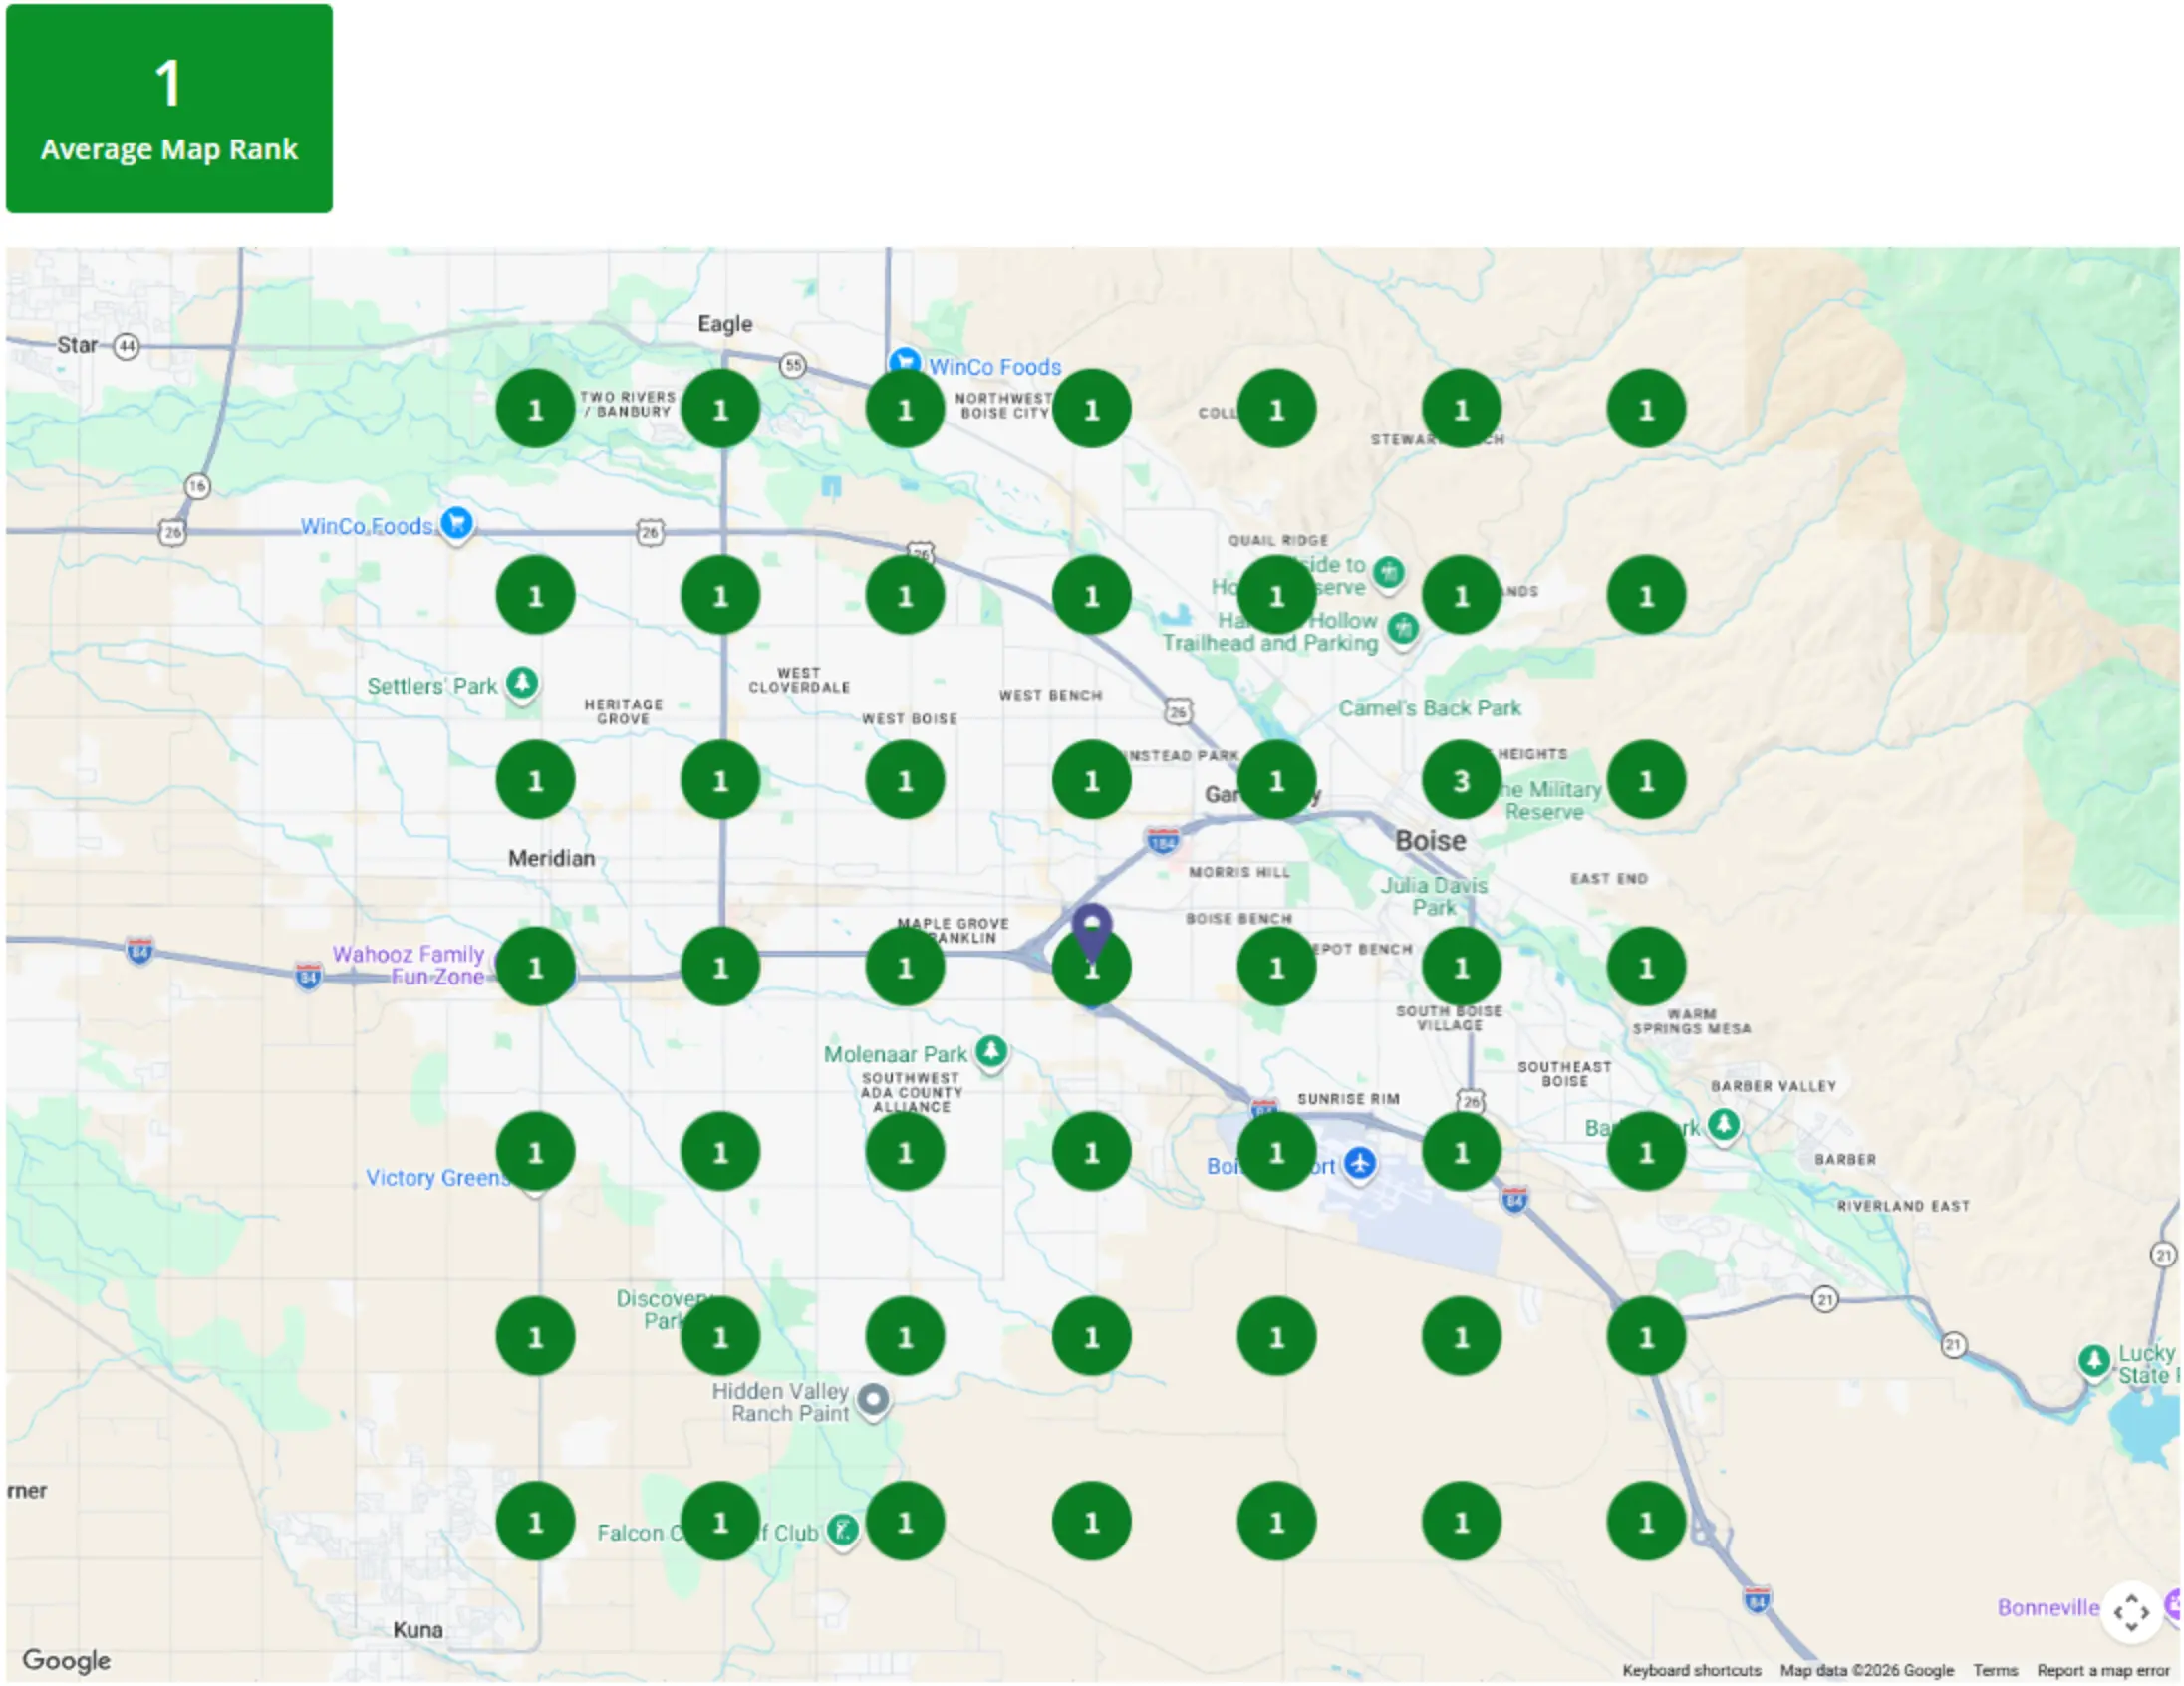The image size is (2184, 1686).
Task: Click the Quail Ridge label
Action: pos(1278,540)
